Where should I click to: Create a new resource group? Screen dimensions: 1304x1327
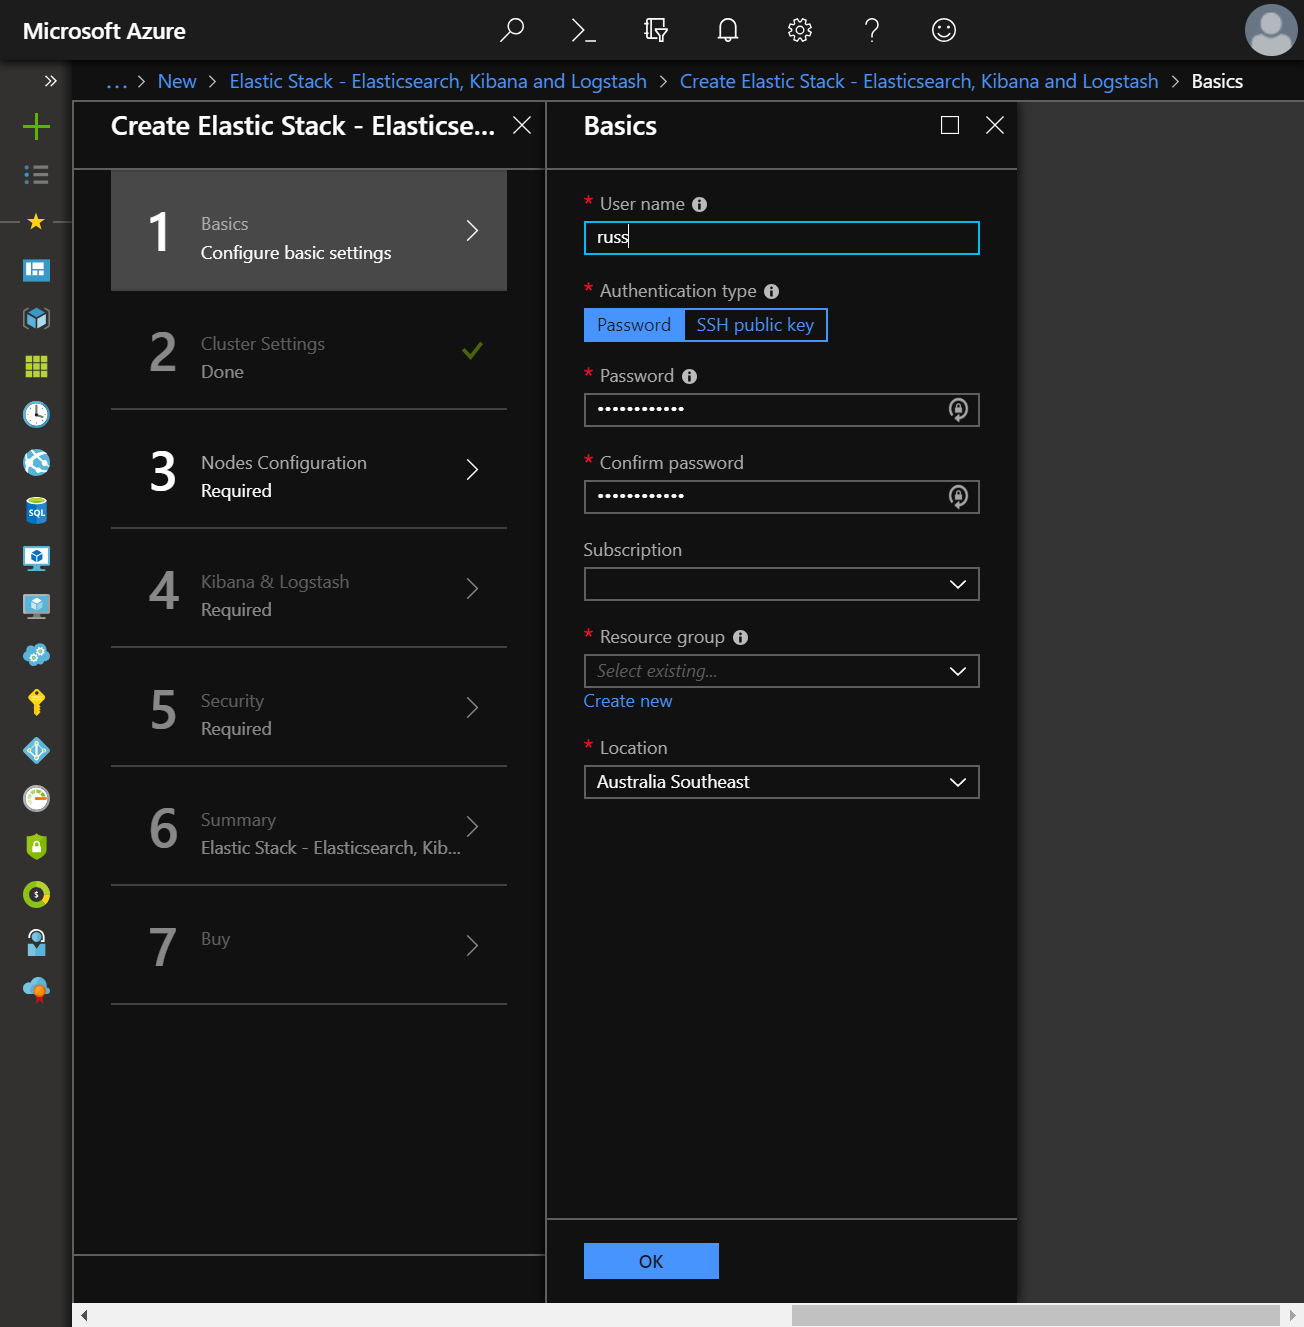click(627, 700)
